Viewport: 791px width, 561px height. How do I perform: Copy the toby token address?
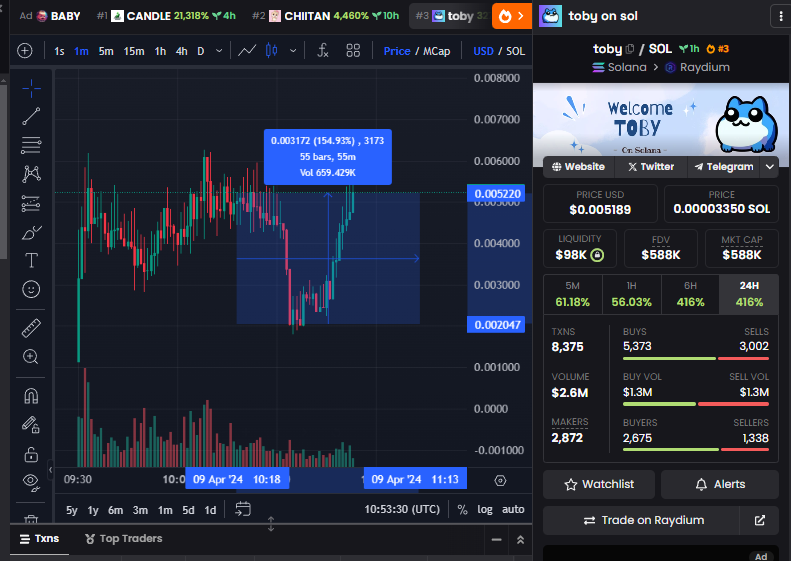pyautogui.click(x=630, y=49)
